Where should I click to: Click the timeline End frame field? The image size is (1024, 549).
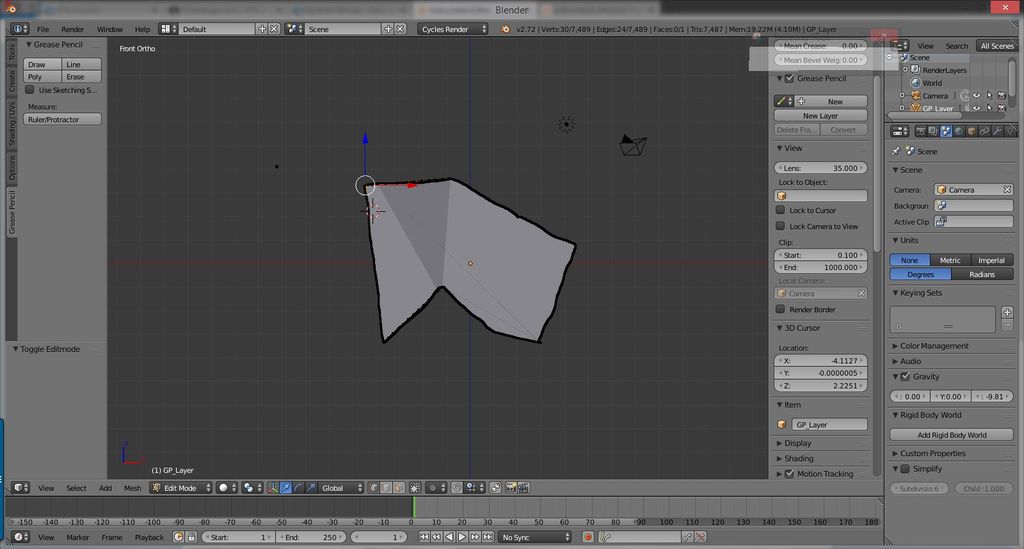point(309,537)
